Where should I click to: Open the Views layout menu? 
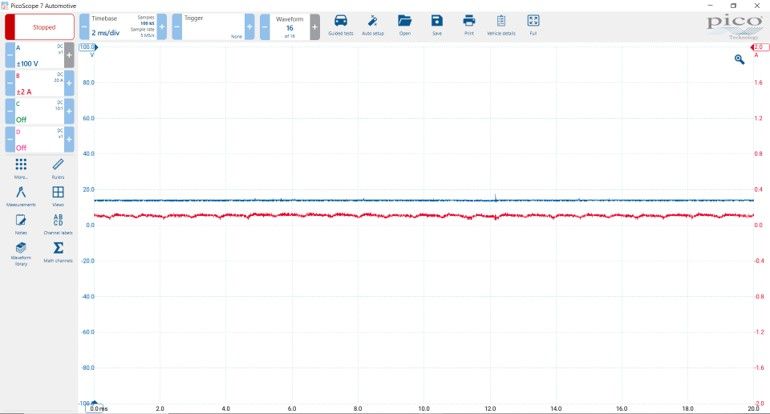(58, 195)
